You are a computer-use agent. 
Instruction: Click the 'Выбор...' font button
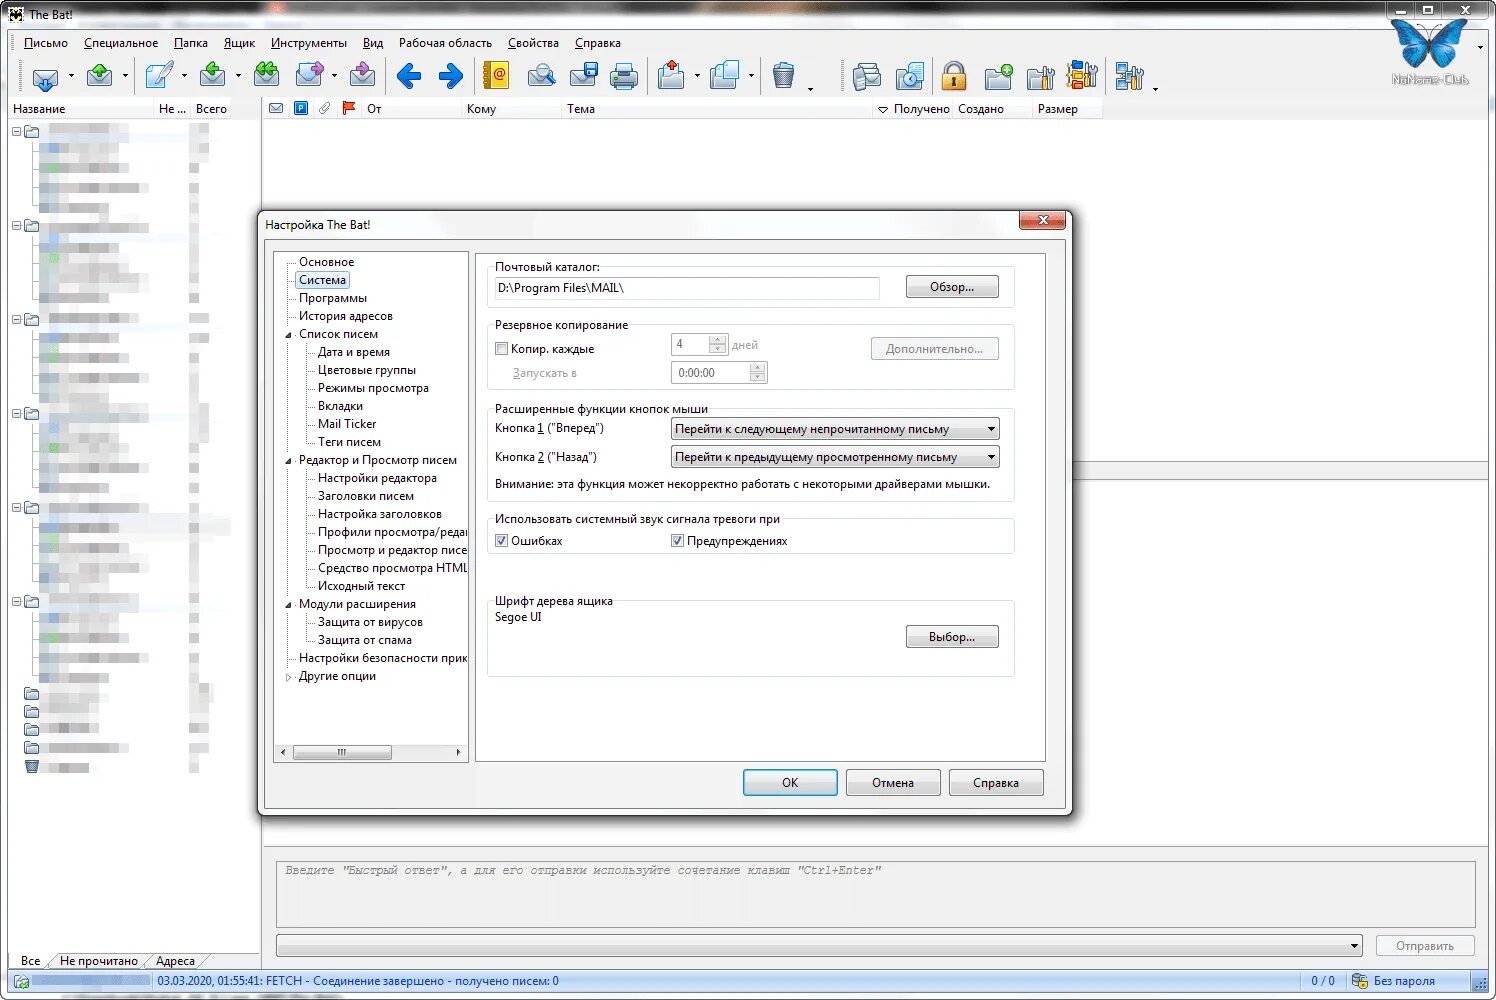[x=952, y=637]
